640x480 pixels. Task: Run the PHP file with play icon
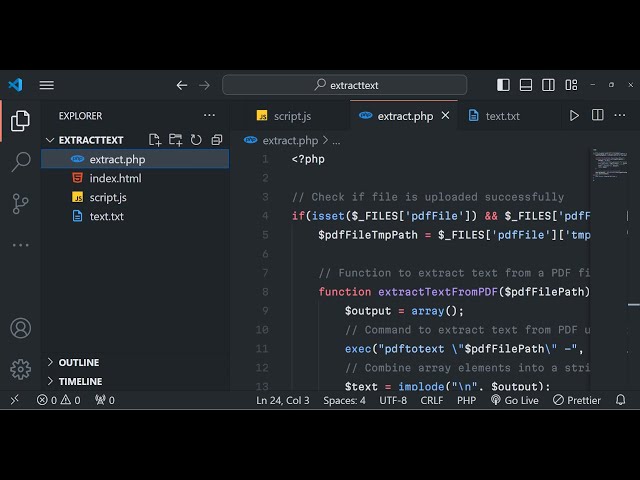(574, 116)
